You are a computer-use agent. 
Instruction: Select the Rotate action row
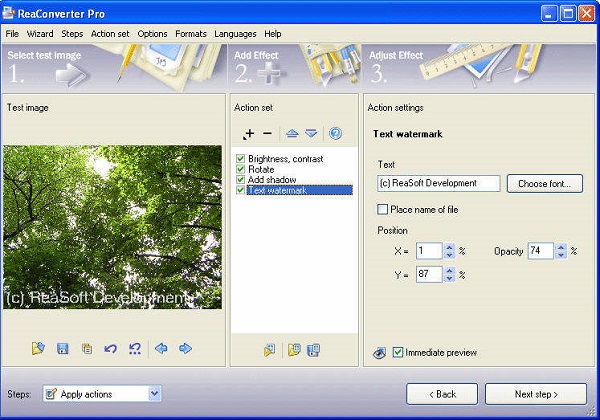coord(261,169)
